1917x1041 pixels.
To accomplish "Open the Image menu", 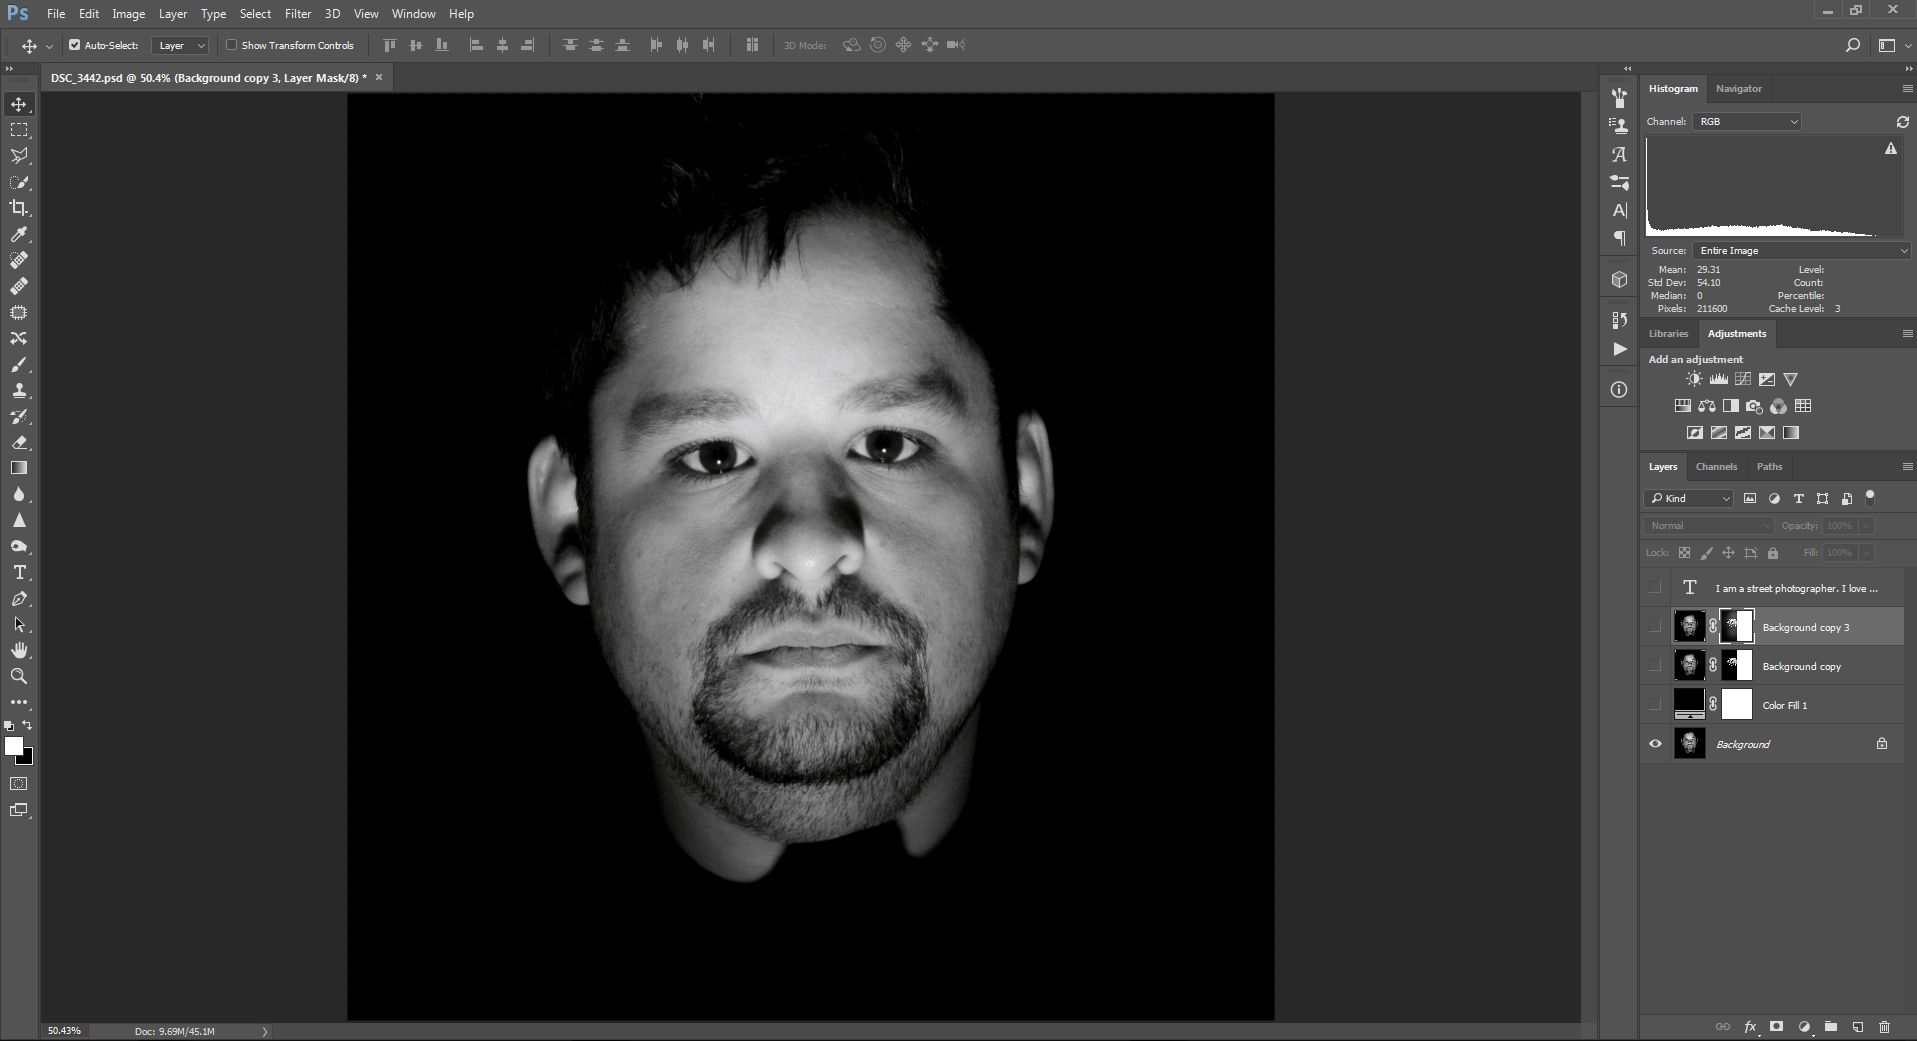I will point(128,14).
